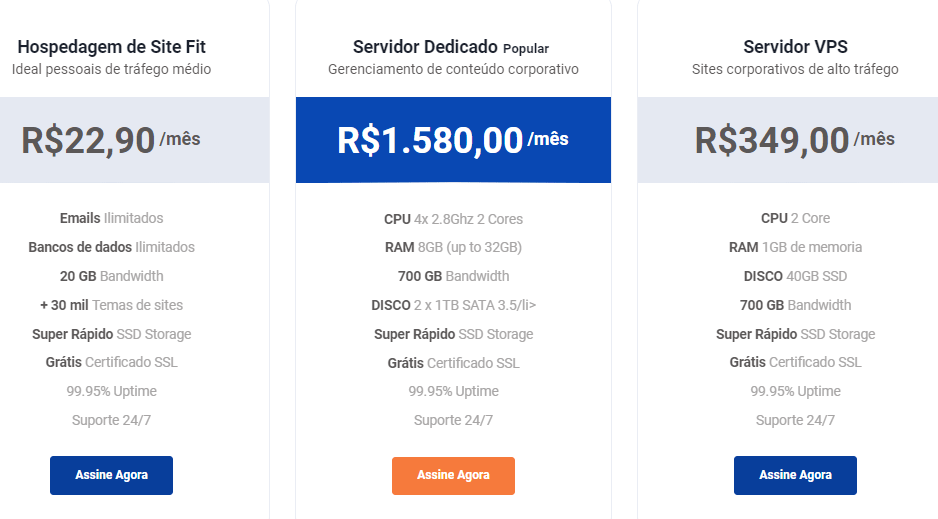This screenshot has height=519, width=938.
Task: Click Gerenciamento de conteúdo corporativo subtitle
Action: [453, 69]
